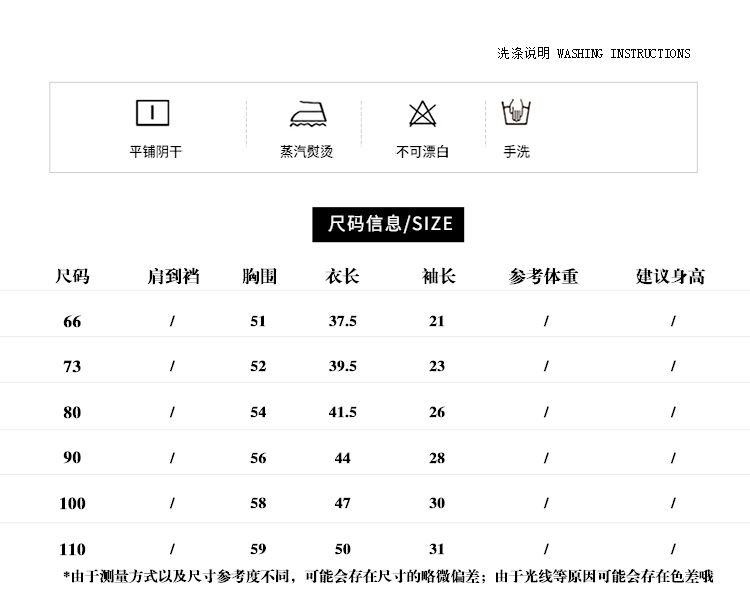Click sleeve length 28
This screenshot has width=750, height=595.
(x=437, y=458)
